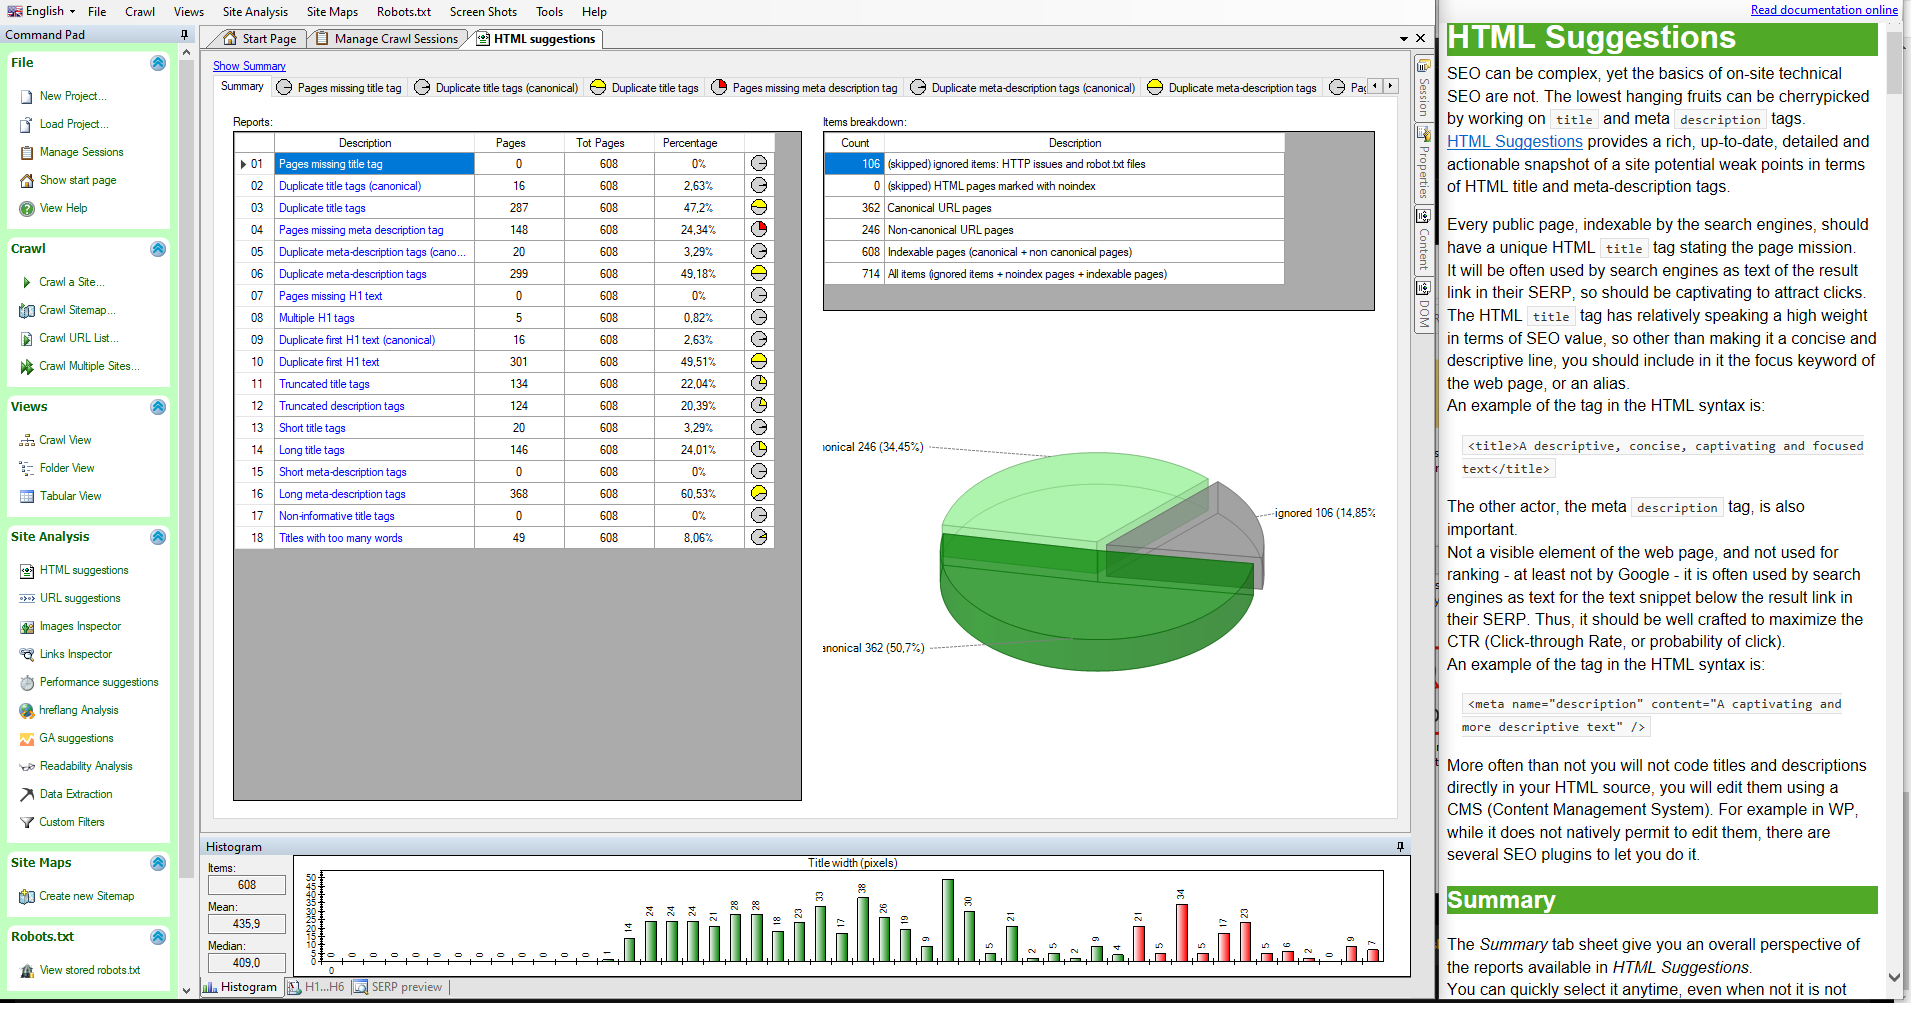This screenshot has height=1036, width=1920.
Task: Click the HTML suggestions sidebar icon
Action: 27,571
